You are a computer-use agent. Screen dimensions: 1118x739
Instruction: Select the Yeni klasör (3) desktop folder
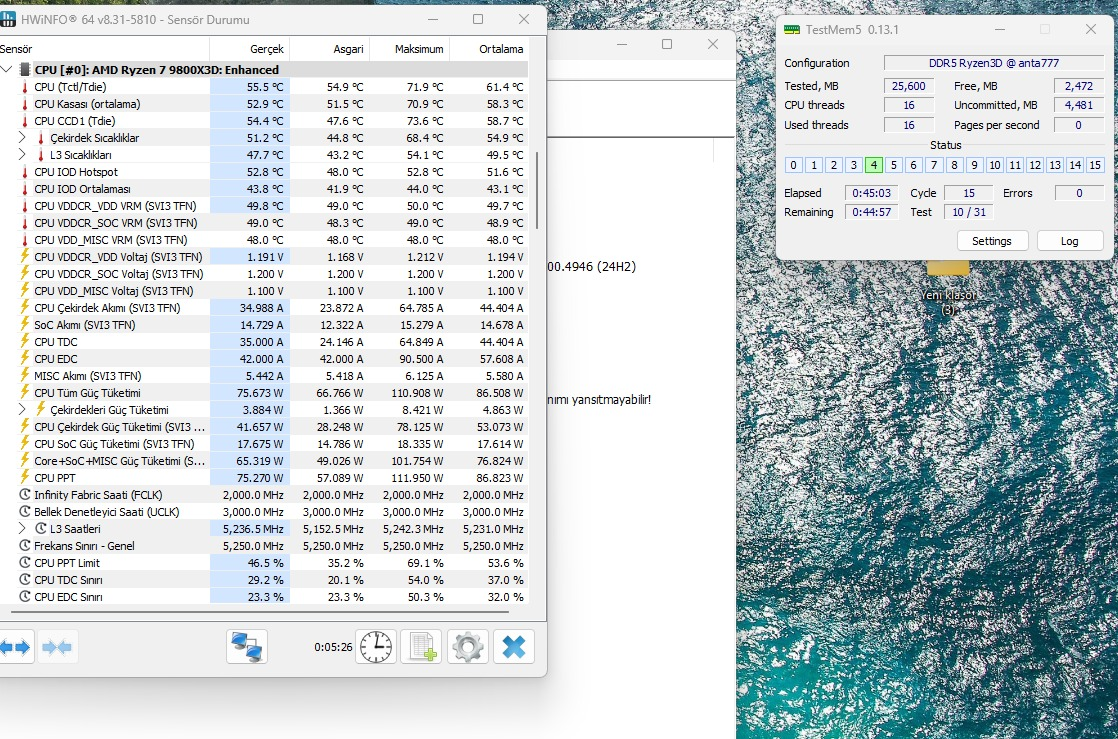coord(948,287)
